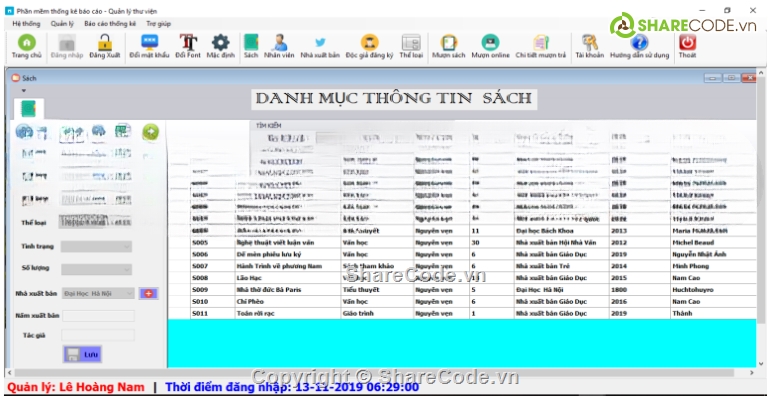Click the 'Dế mèn phiêu lưu ký' title cell
Viewport: 768px width, 396px height.
288,254
